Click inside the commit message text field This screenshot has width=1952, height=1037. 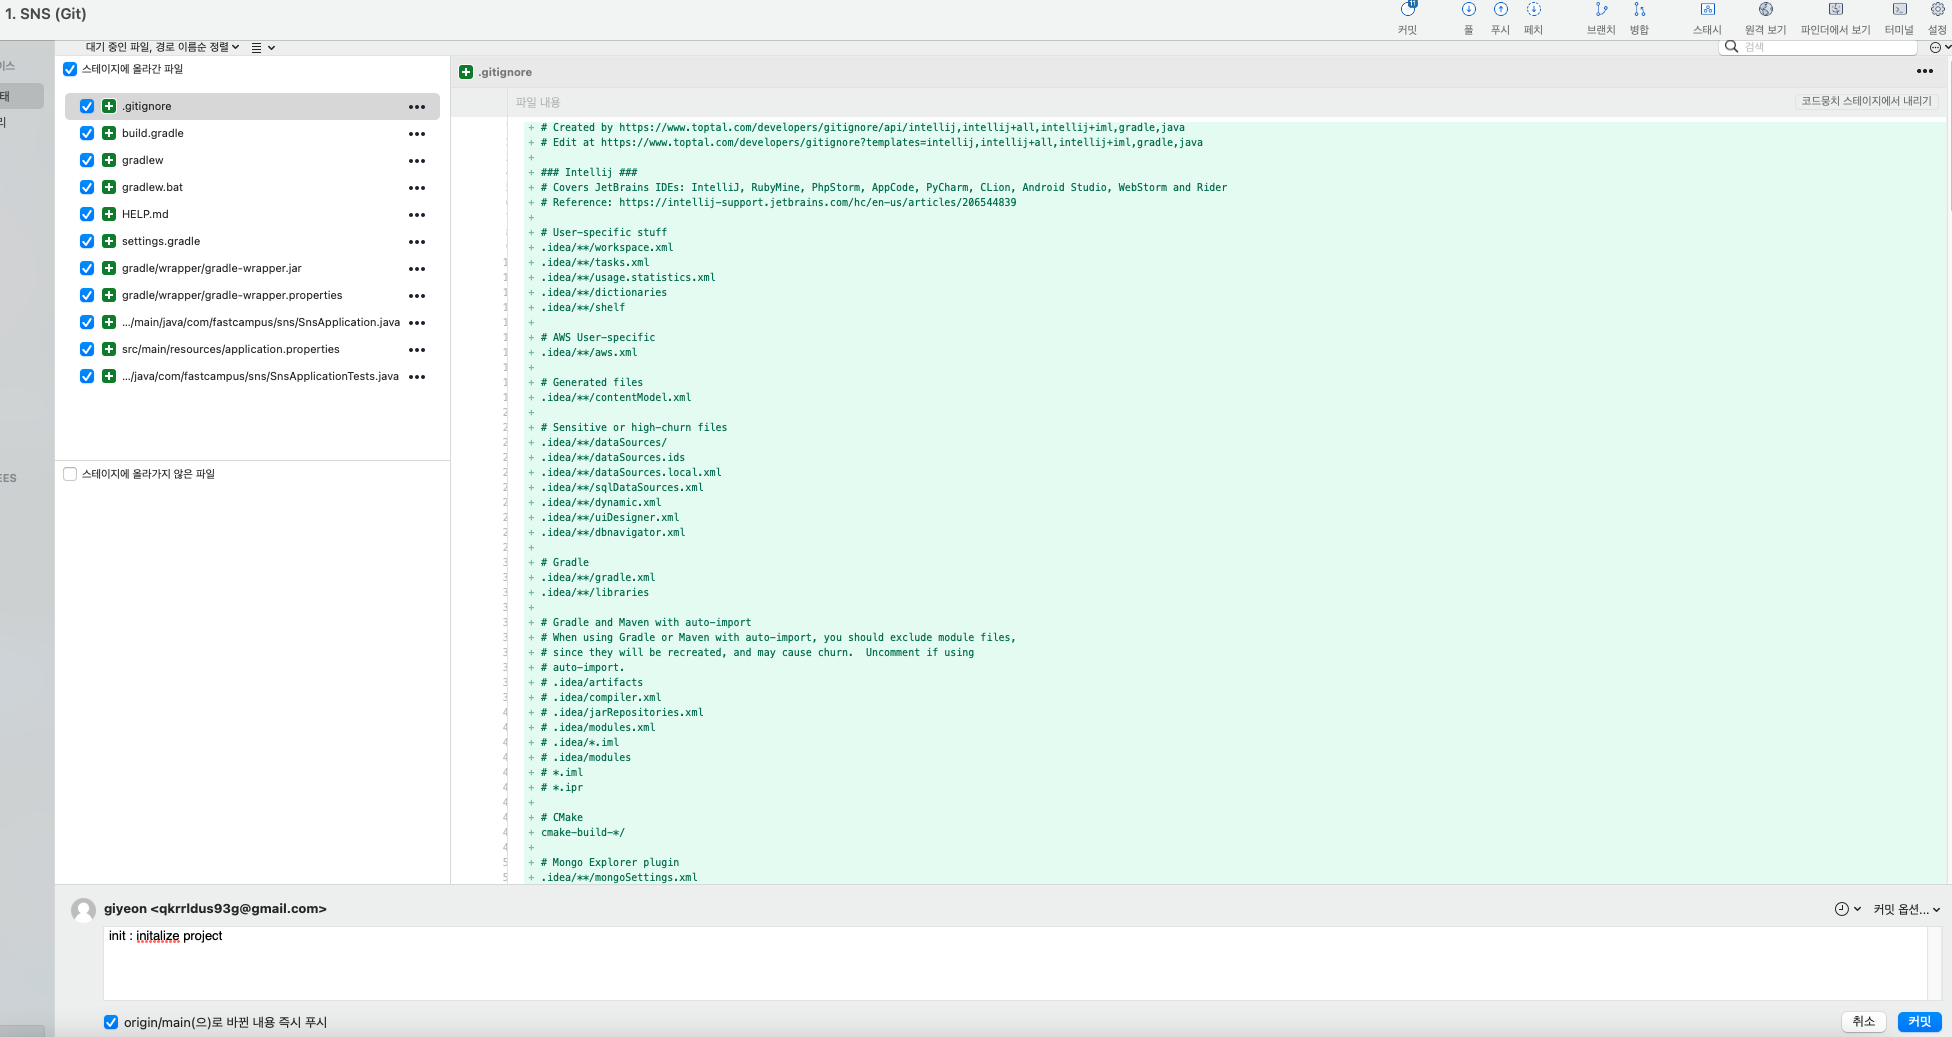[1015, 963]
